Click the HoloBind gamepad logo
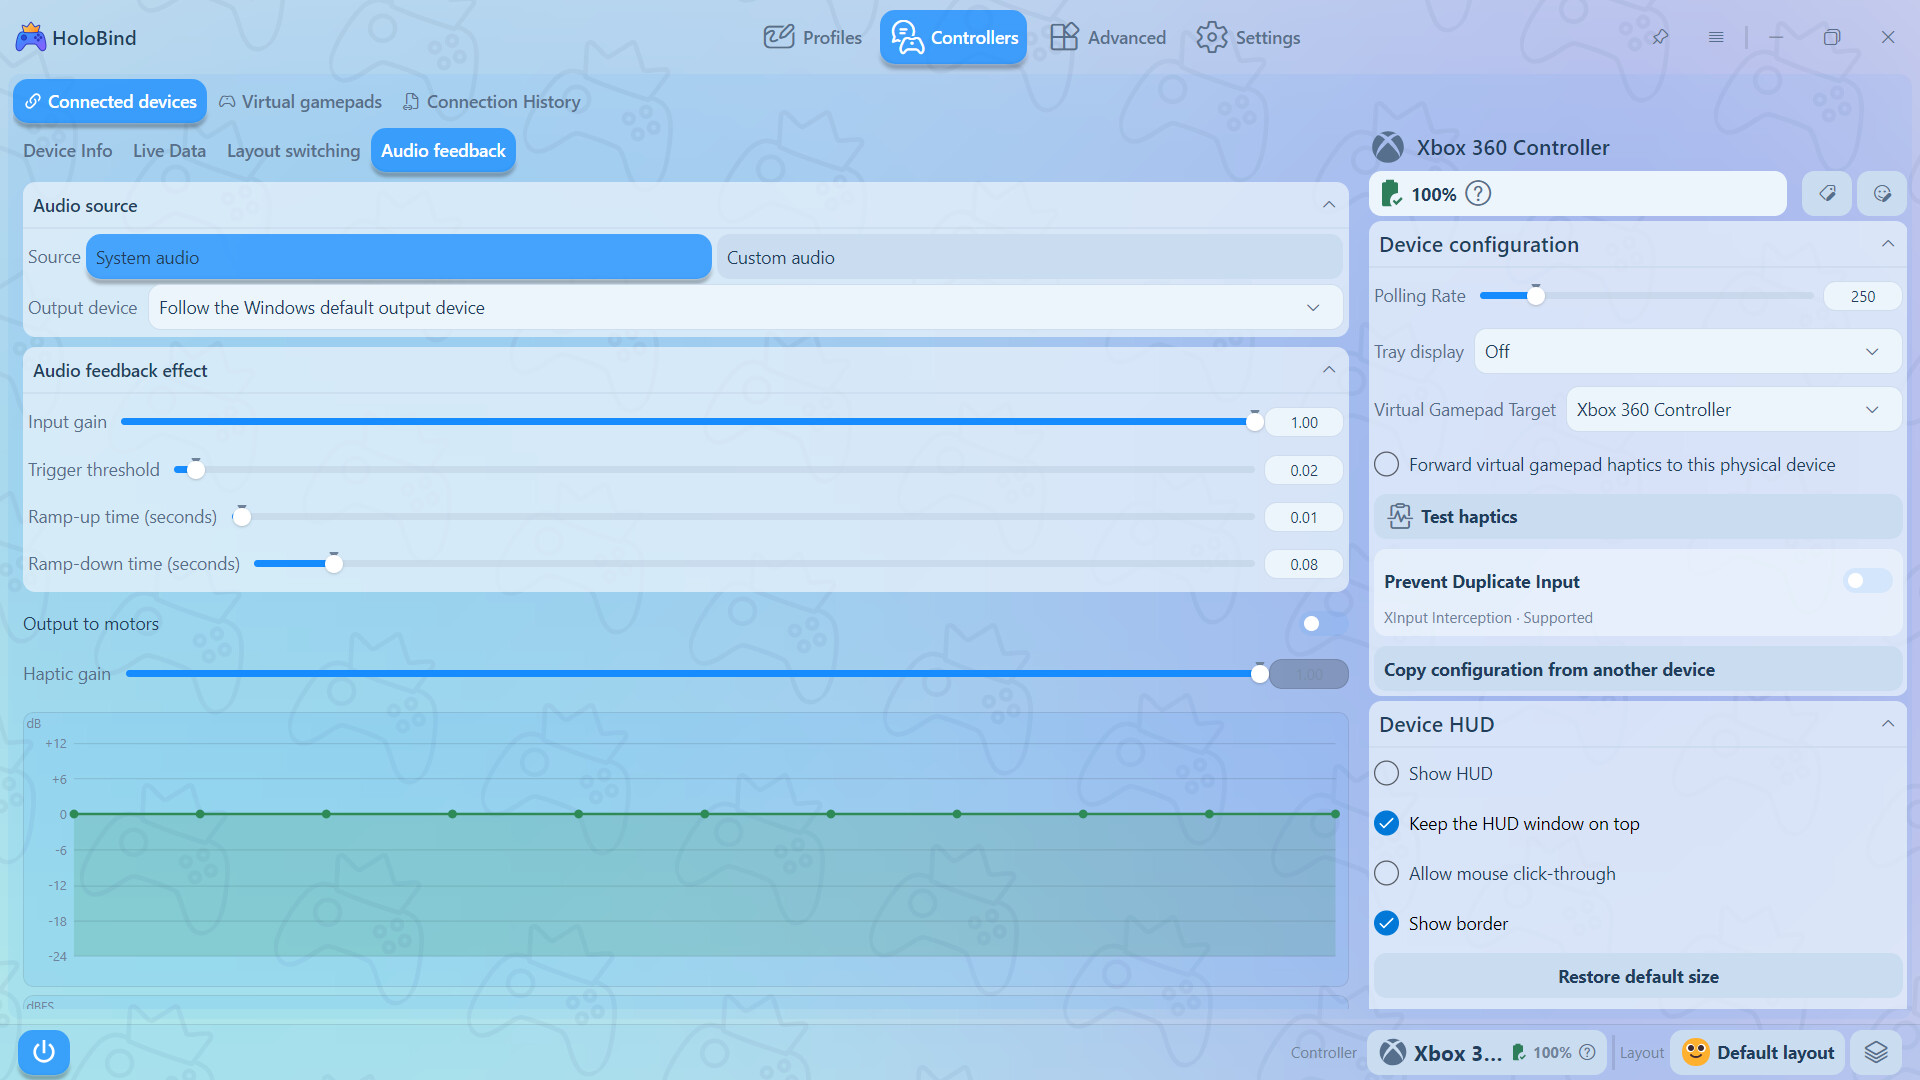1920x1080 pixels. pos(30,38)
